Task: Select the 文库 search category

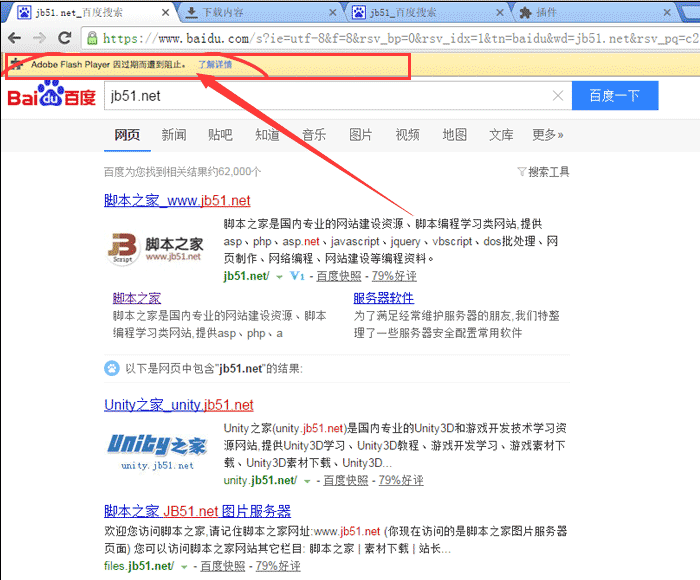Action: [501, 134]
